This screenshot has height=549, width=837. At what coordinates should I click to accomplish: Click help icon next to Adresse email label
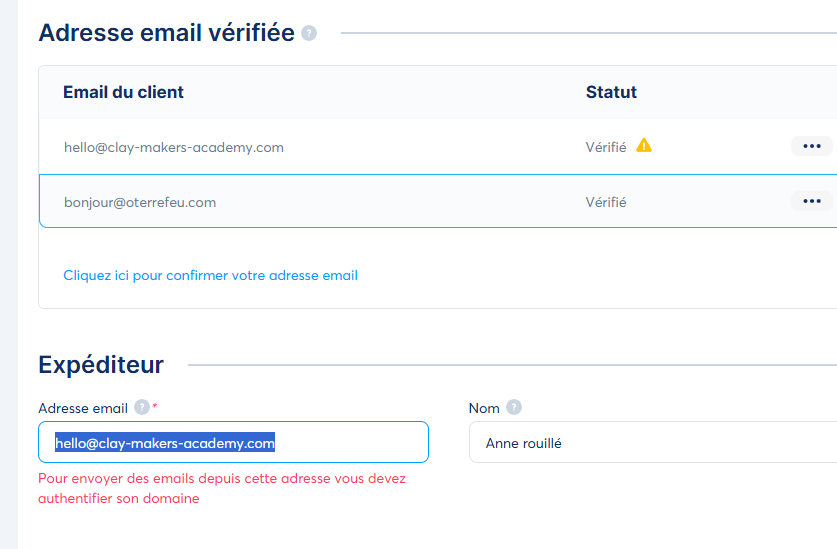pos(141,407)
